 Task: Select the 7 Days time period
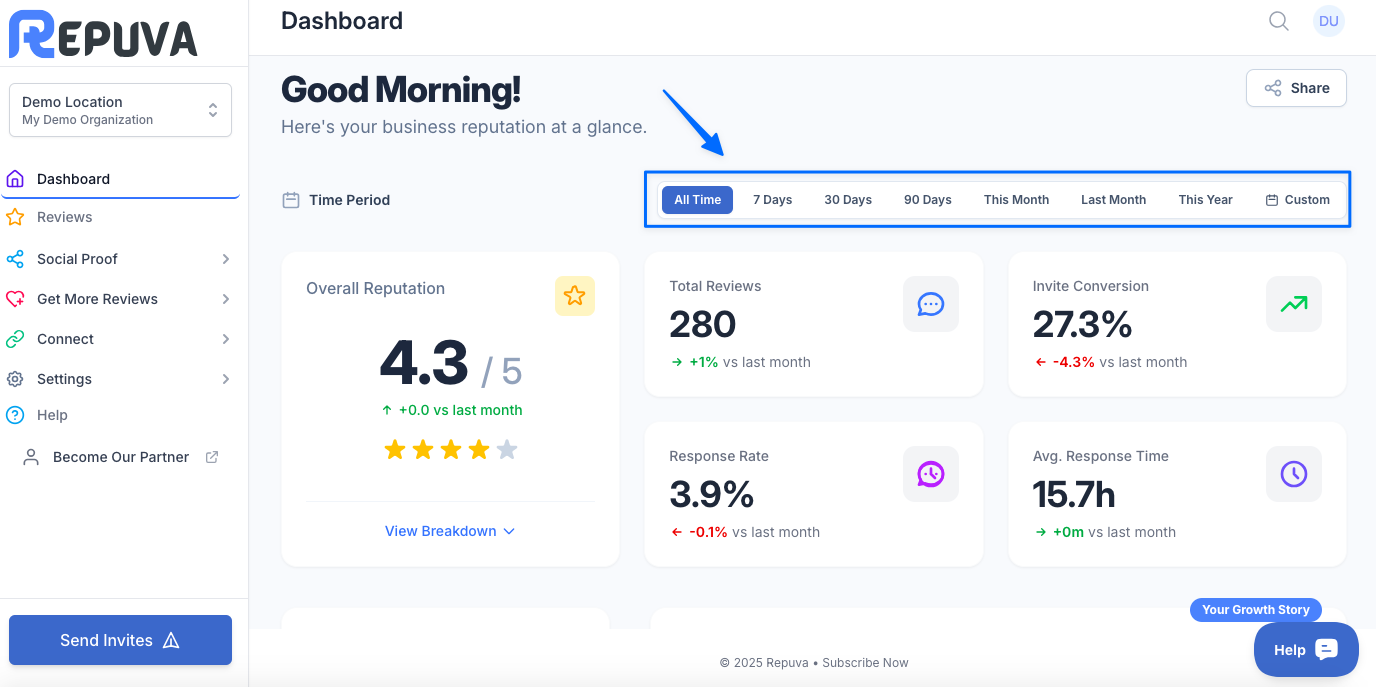pos(772,200)
